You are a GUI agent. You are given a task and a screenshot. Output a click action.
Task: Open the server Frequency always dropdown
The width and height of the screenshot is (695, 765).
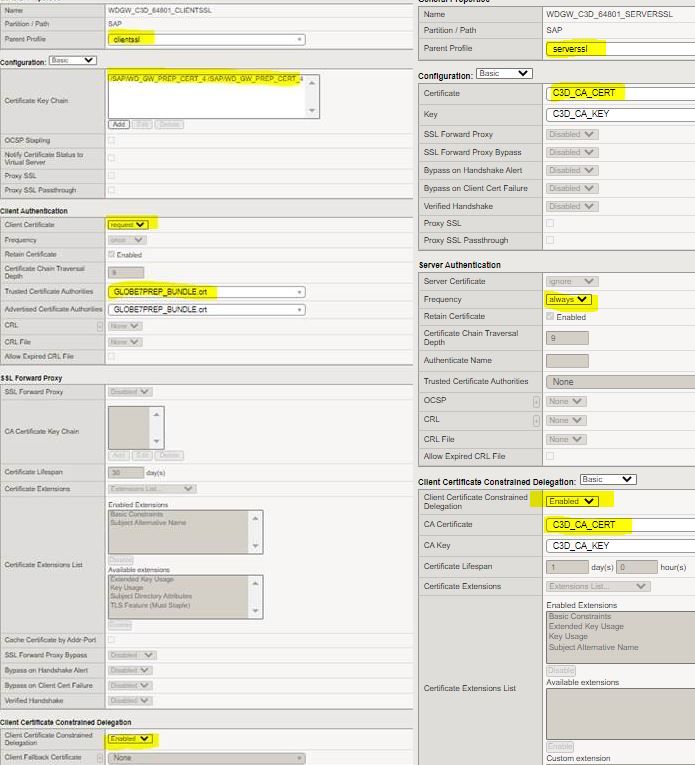tap(568, 300)
